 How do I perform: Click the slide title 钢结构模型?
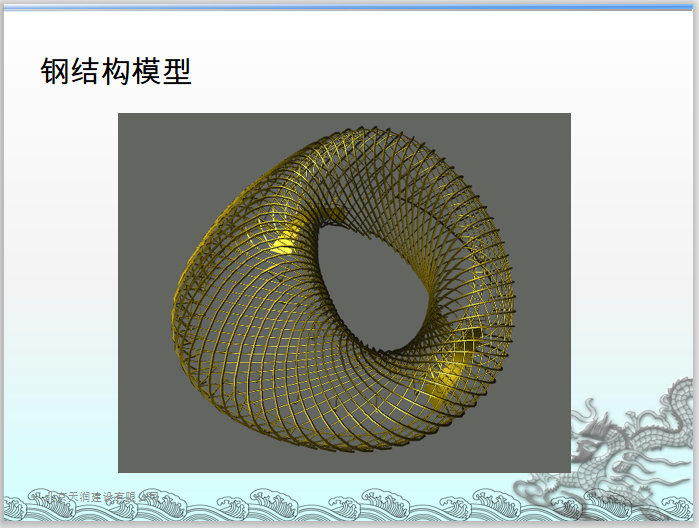pos(116,71)
